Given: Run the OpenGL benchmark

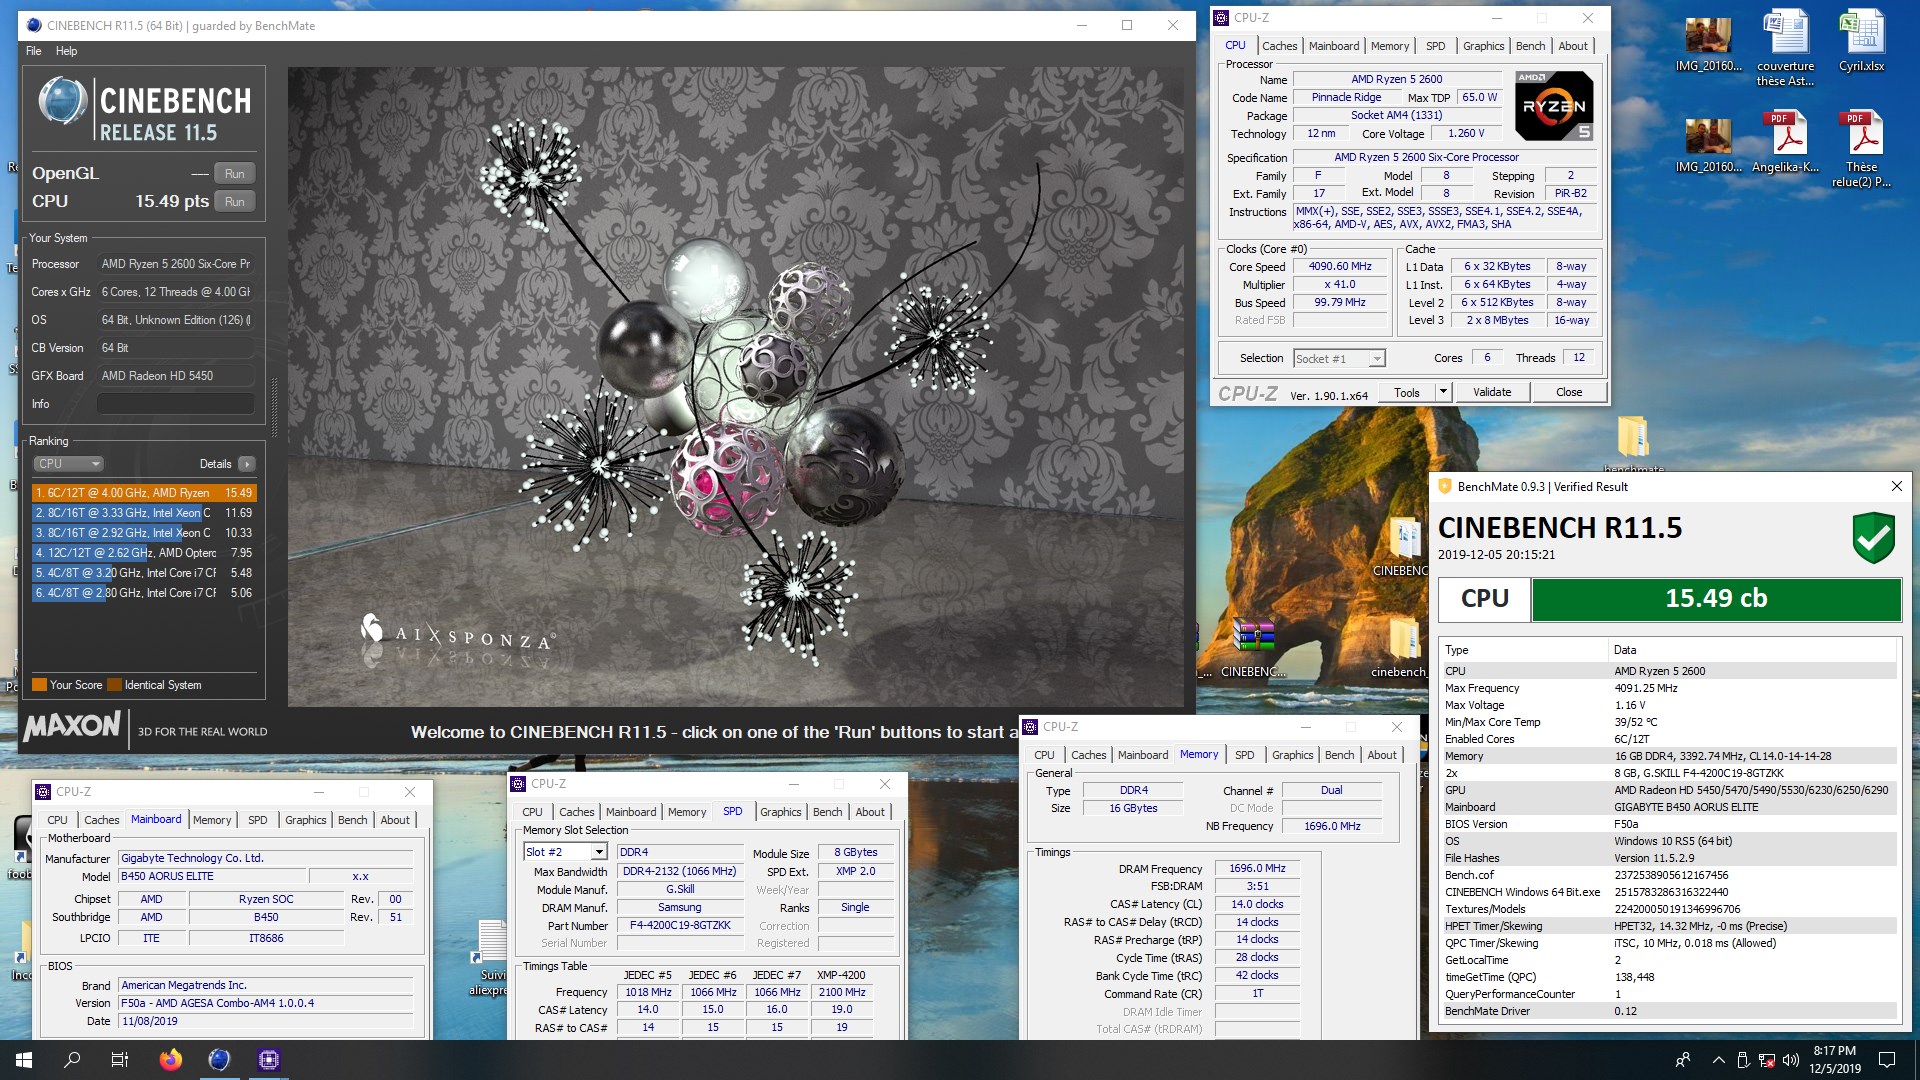Looking at the screenshot, I should pyautogui.click(x=235, y=173).
